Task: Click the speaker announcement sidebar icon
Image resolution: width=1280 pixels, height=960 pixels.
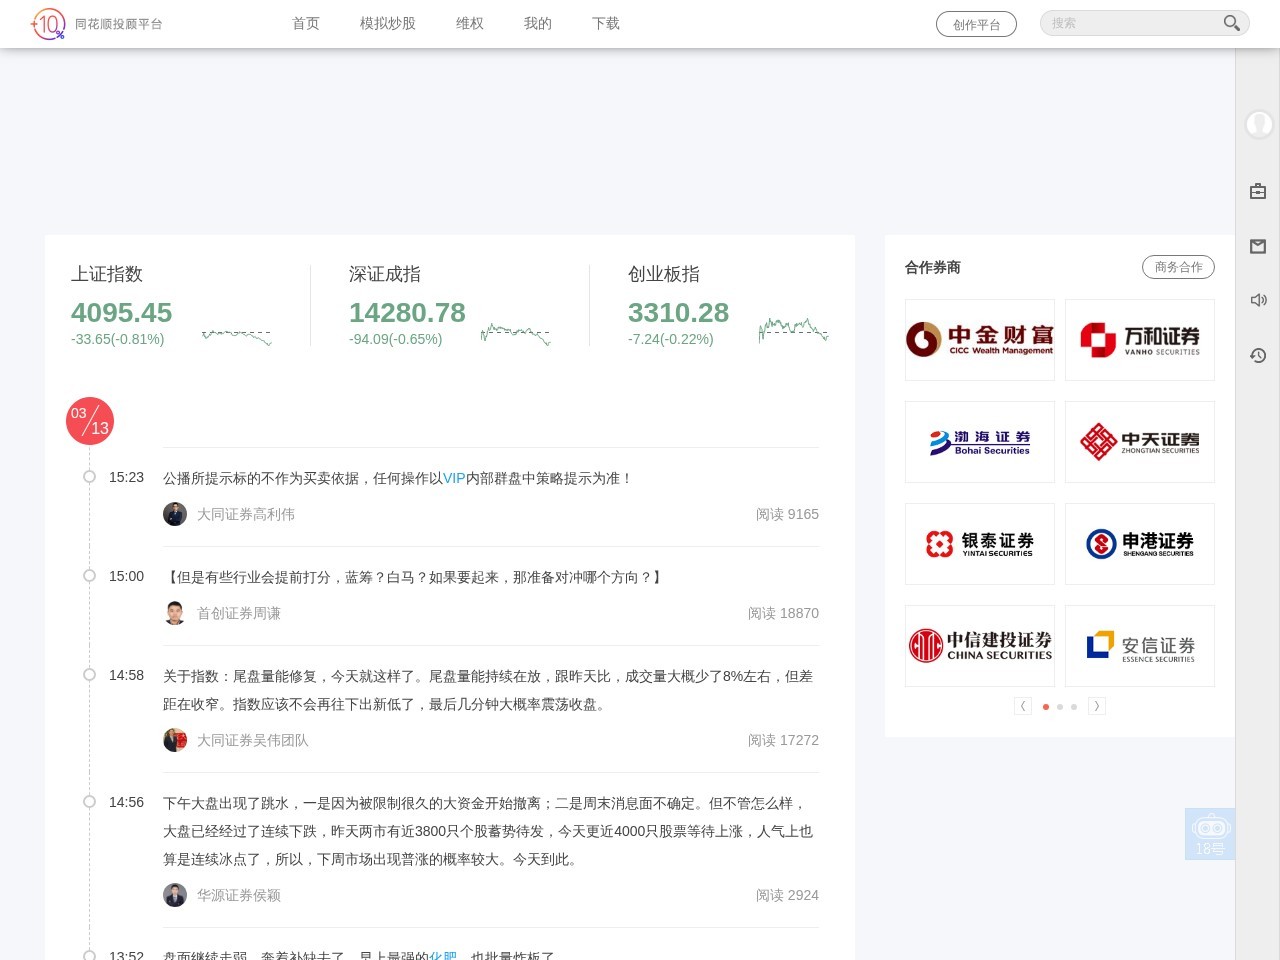Action: coord(1258,300)
